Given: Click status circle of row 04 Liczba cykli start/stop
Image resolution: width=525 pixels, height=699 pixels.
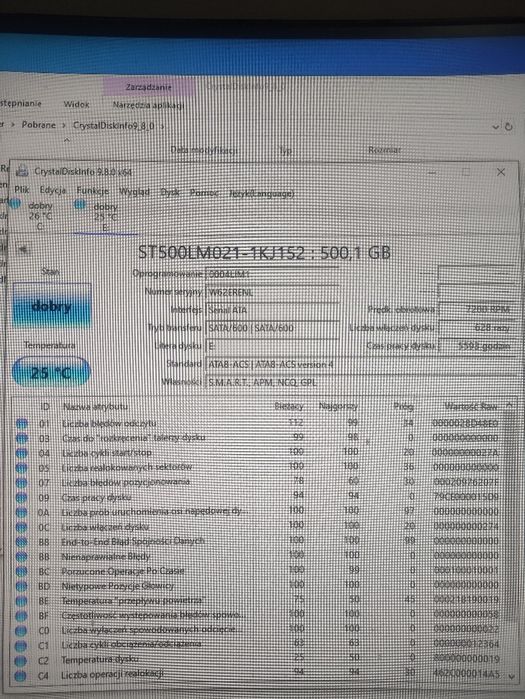Looking at the screenshot, I should (x=22, y=453).
